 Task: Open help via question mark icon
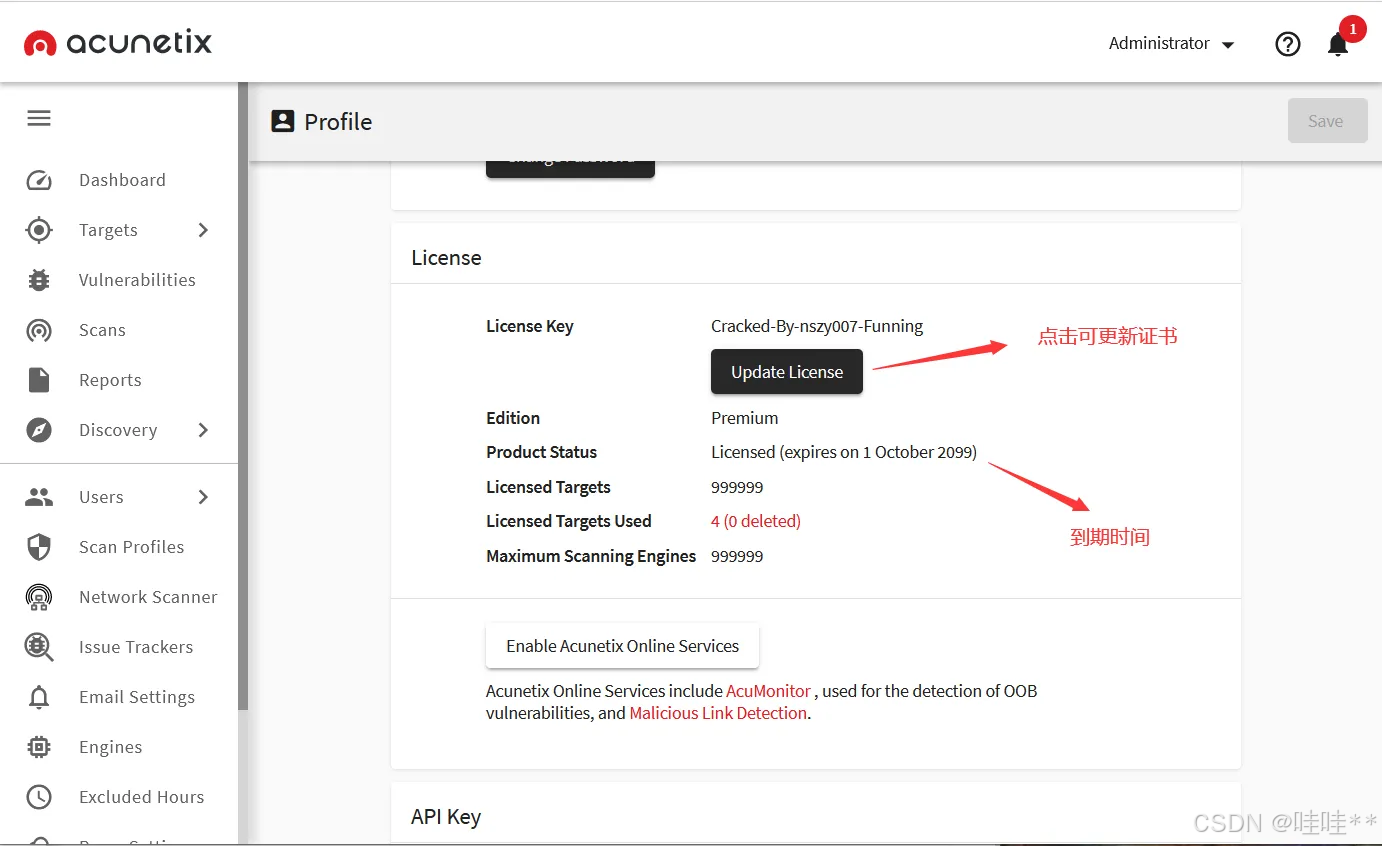(1288, 43)
